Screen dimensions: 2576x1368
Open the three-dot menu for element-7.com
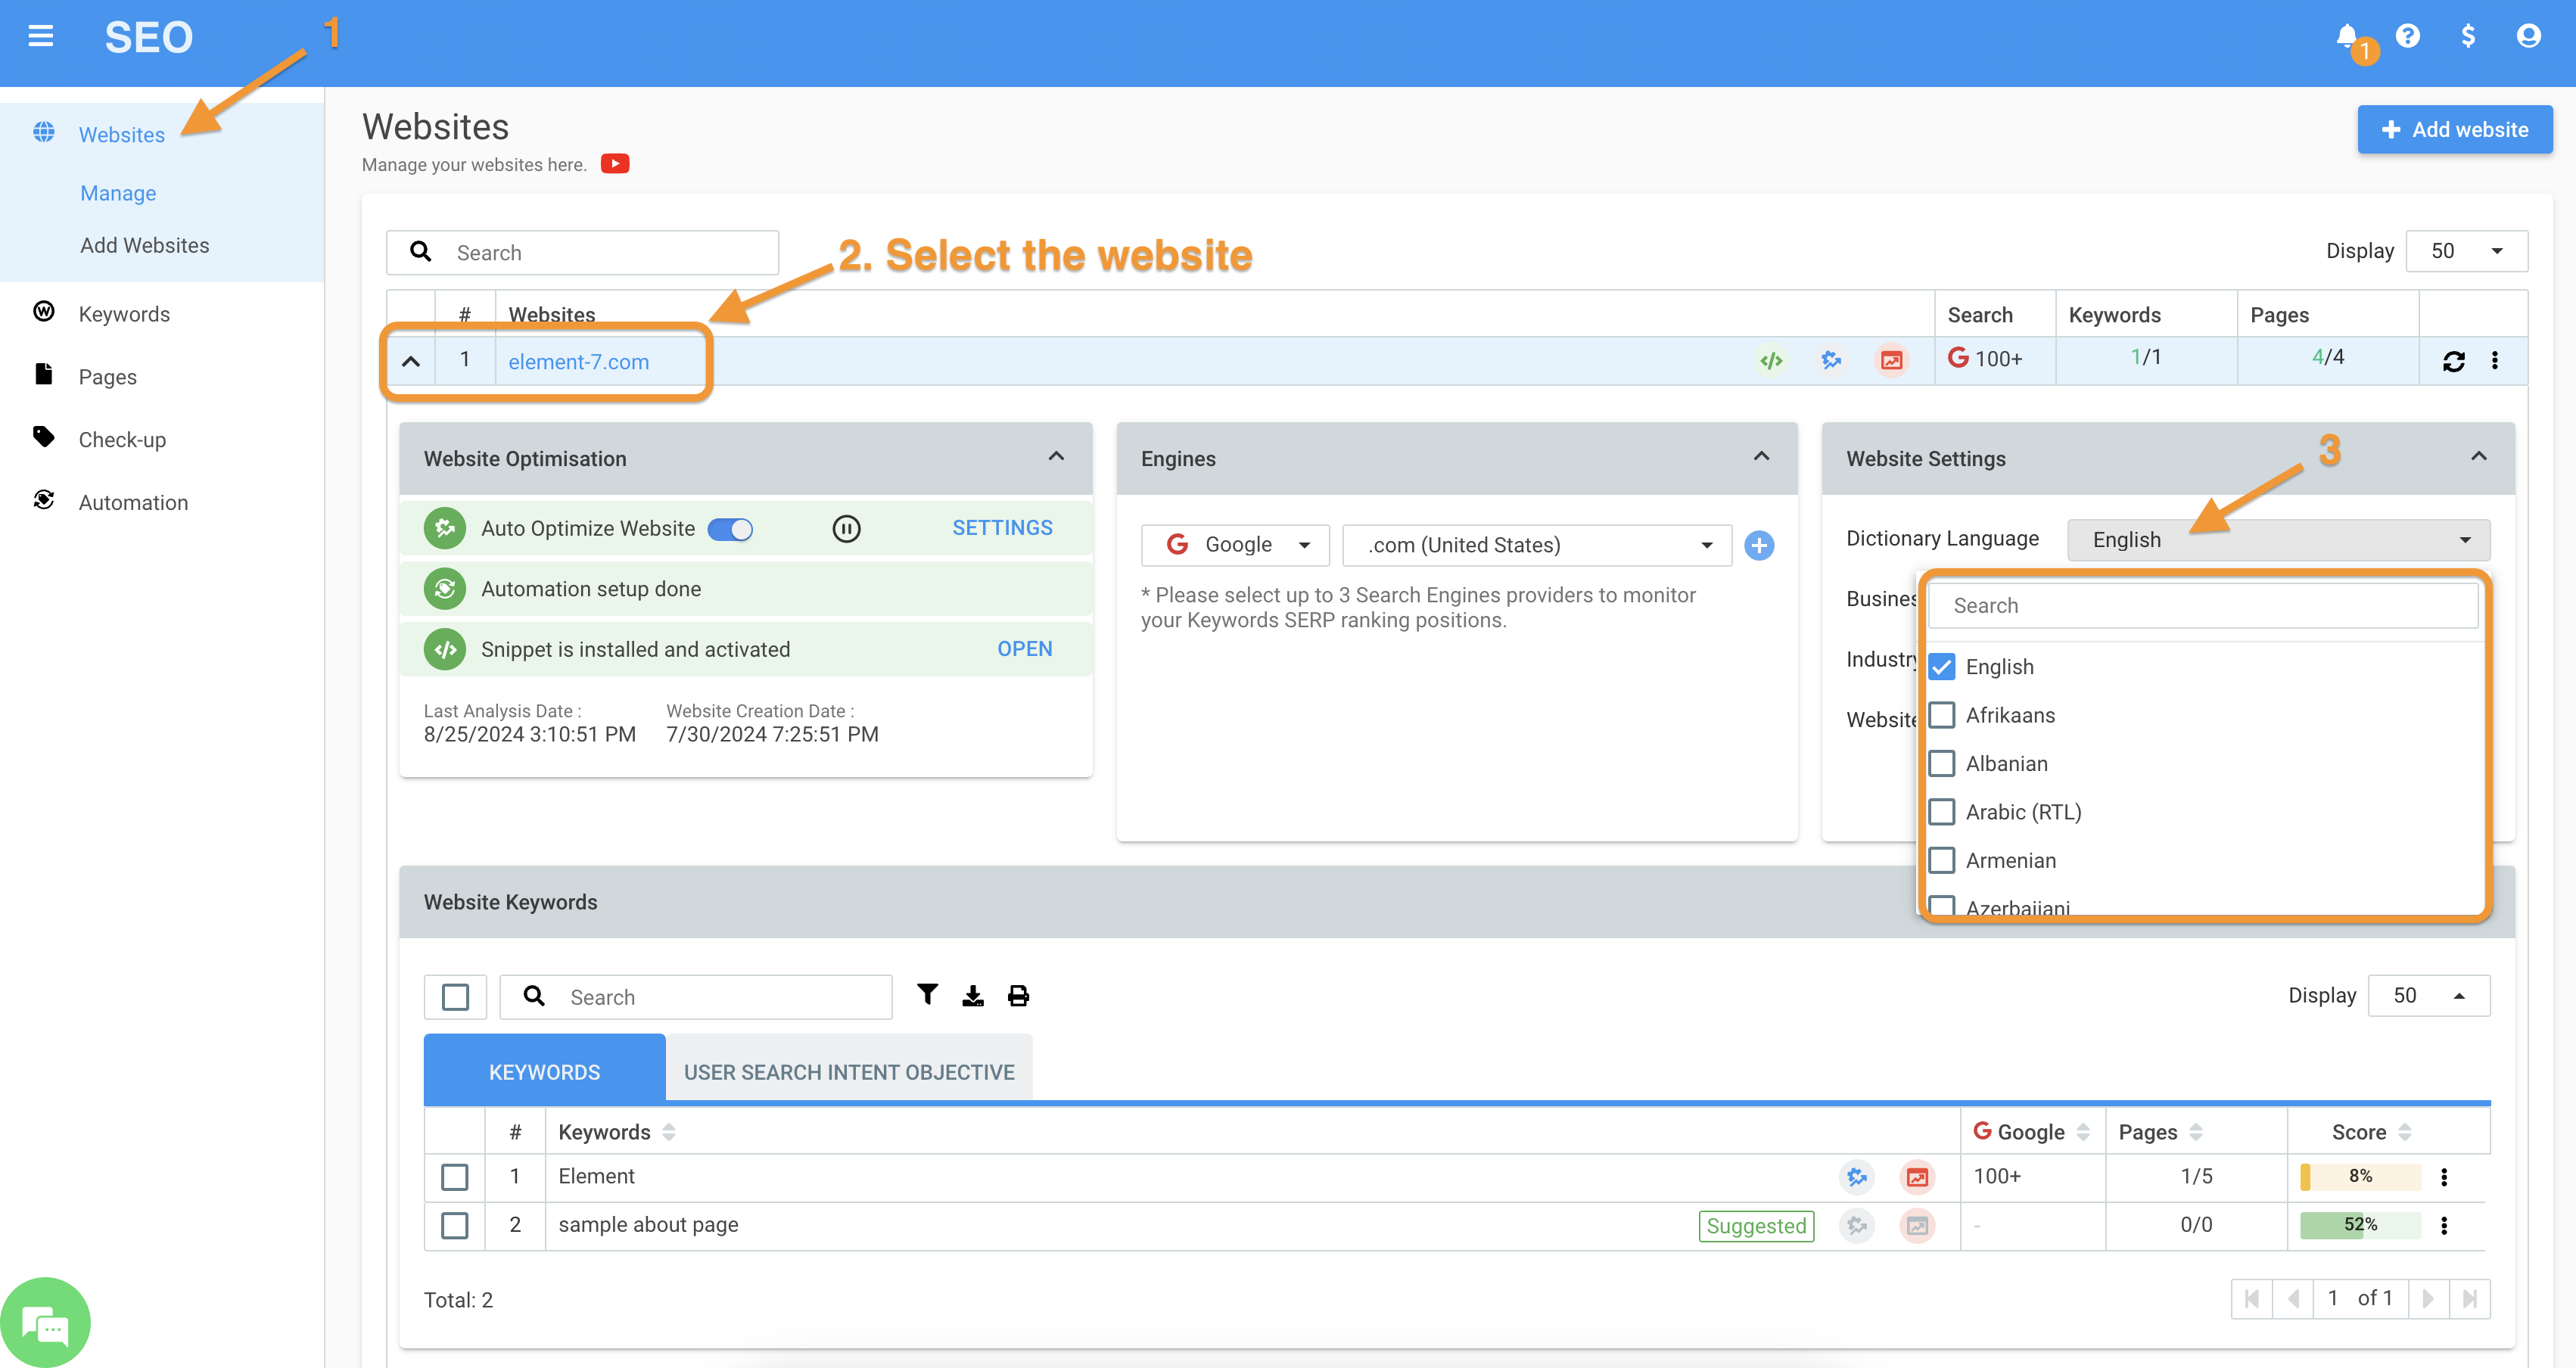(x=2495, y=361)
